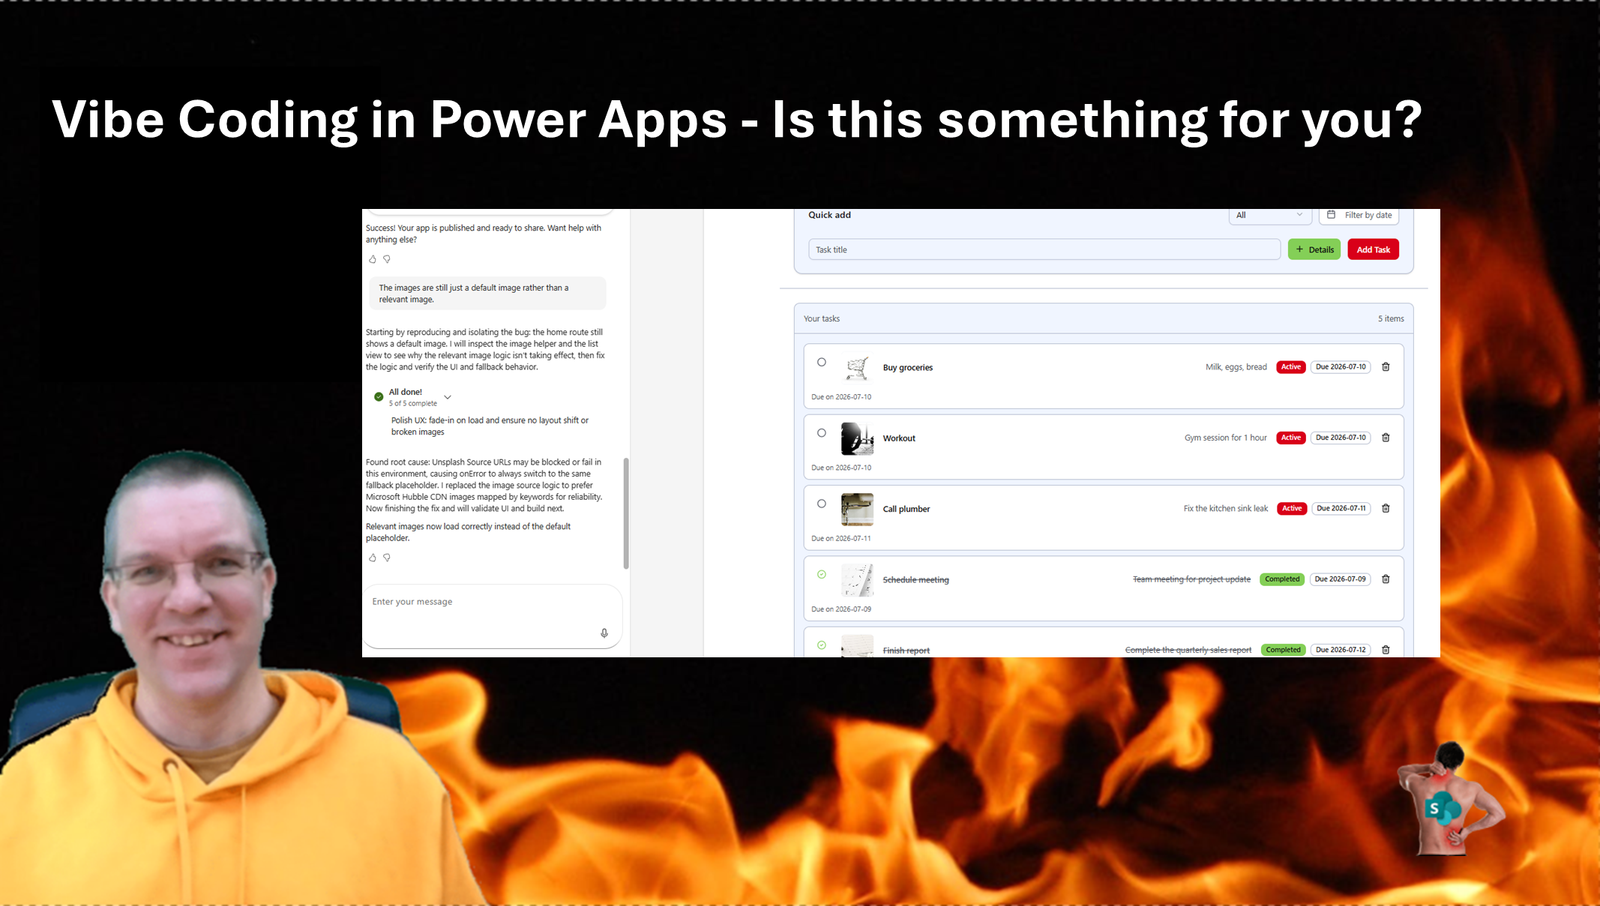Click the green All done checkmark icon
Image resolution: width=1600 pixels, height=906 pixels.
tap(379, 397)
